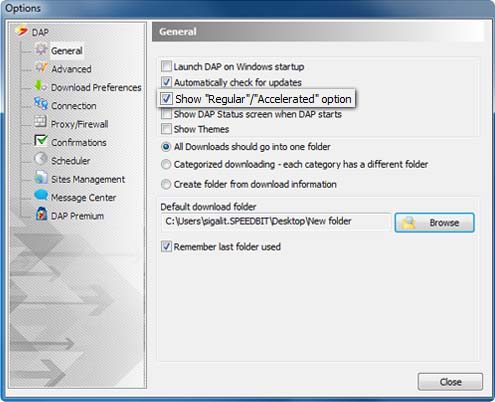Open Message Center page
Screen dimensions: 495x402
[x=83, y=198]
